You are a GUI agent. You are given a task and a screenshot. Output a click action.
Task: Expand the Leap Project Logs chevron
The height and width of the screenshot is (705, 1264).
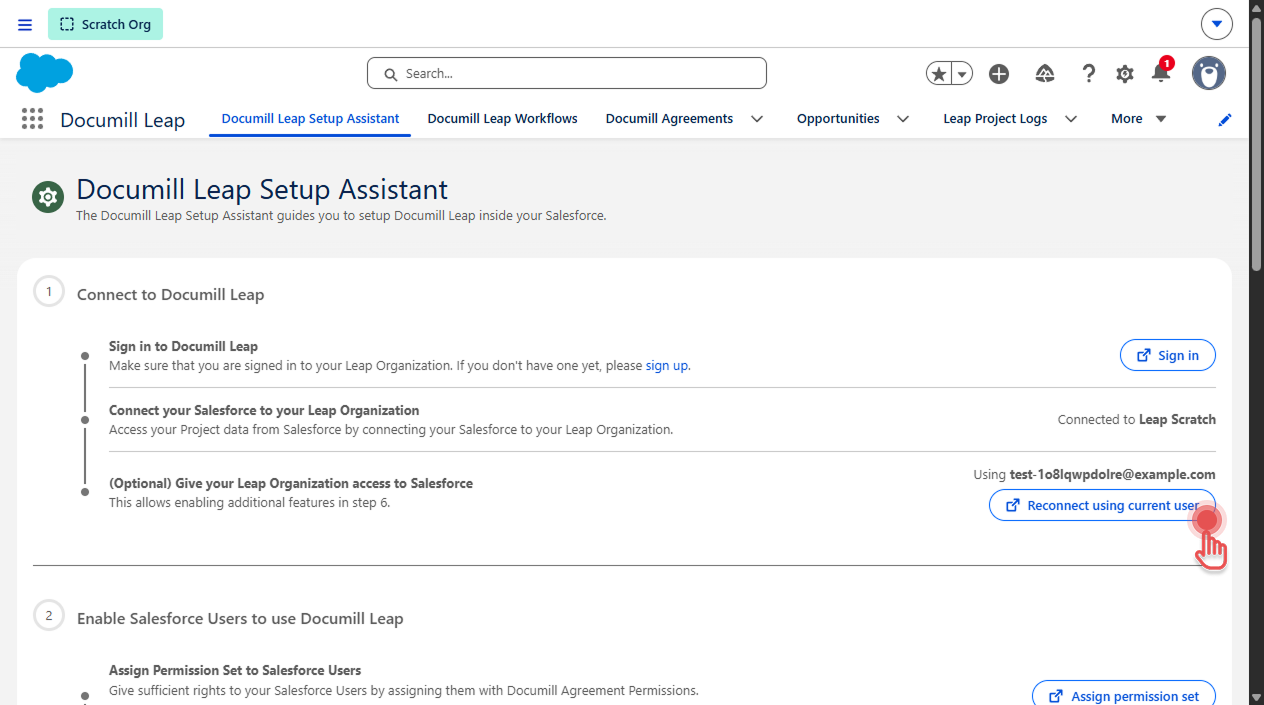click(1071, 119)
